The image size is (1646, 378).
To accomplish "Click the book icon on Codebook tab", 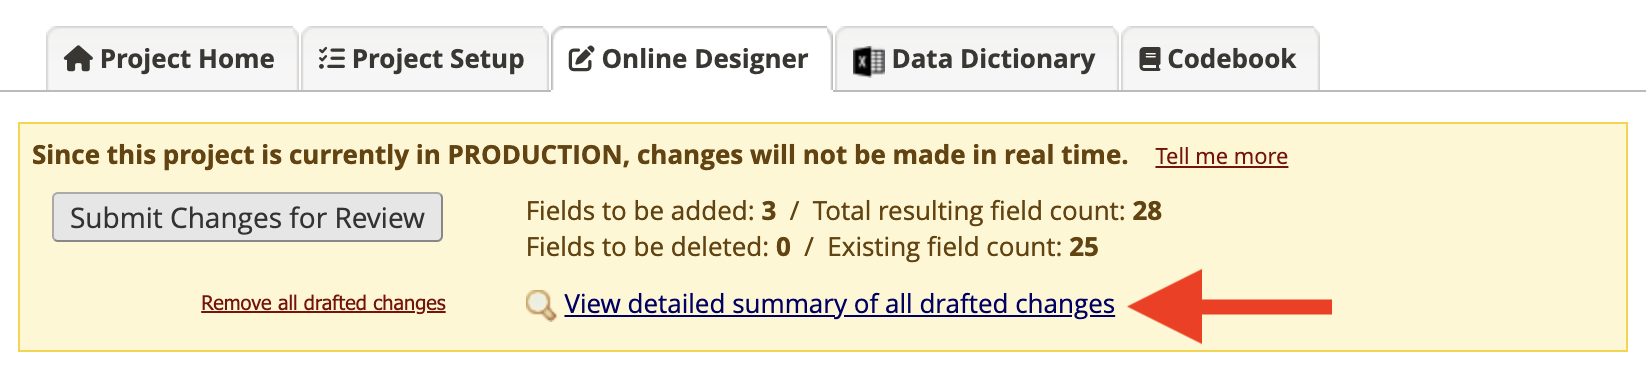I will pos(1150,59).
